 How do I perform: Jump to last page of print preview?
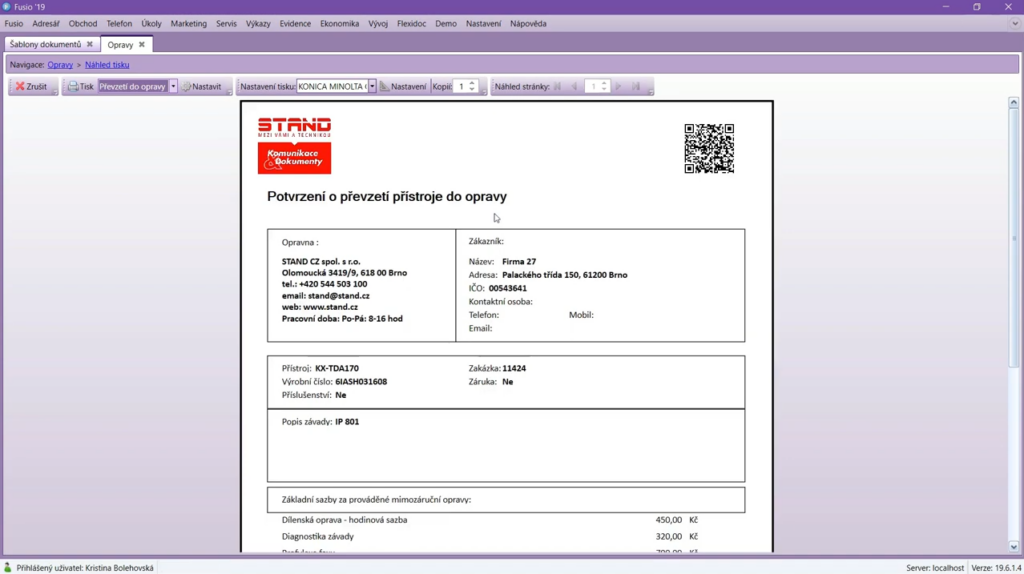tap(636, 87)
